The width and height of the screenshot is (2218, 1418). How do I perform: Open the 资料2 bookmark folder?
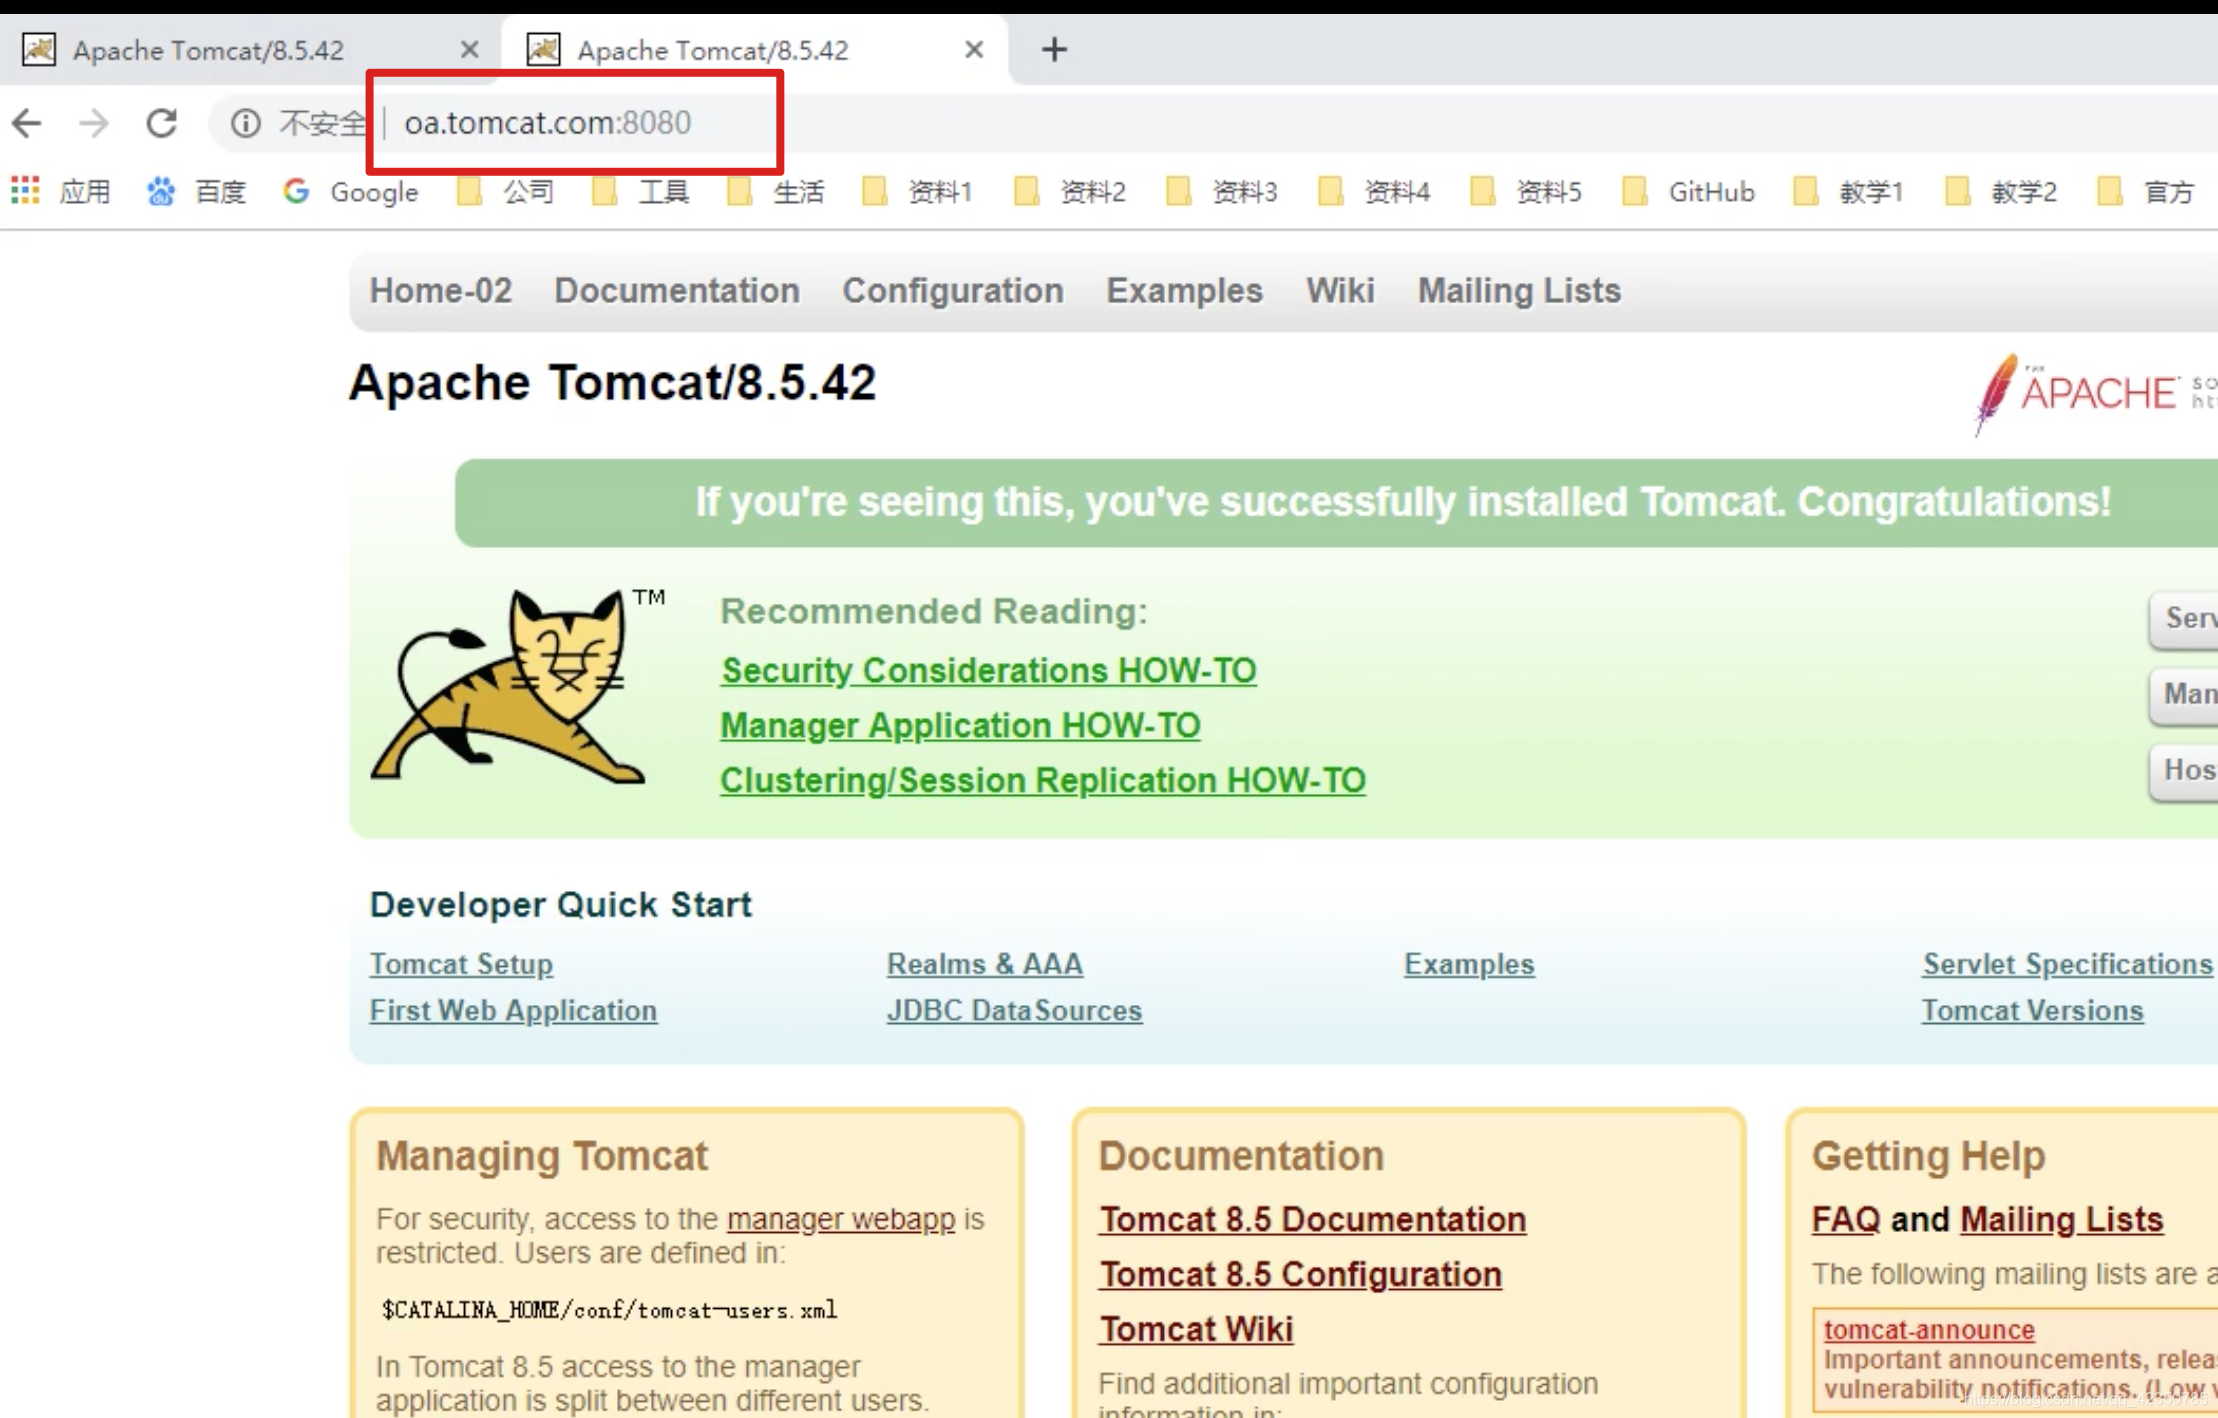1069,191
